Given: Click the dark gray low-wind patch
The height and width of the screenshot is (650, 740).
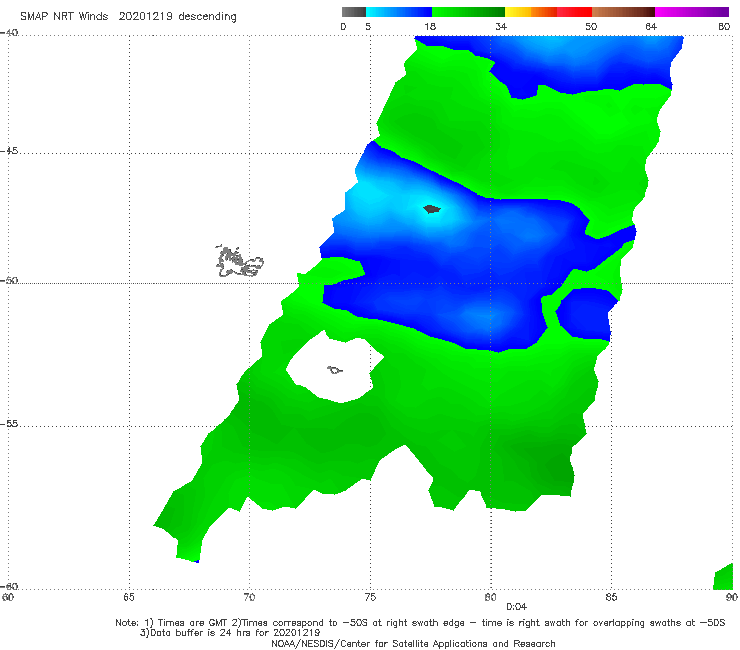Looking at the screenshot, I should point(432,209).
